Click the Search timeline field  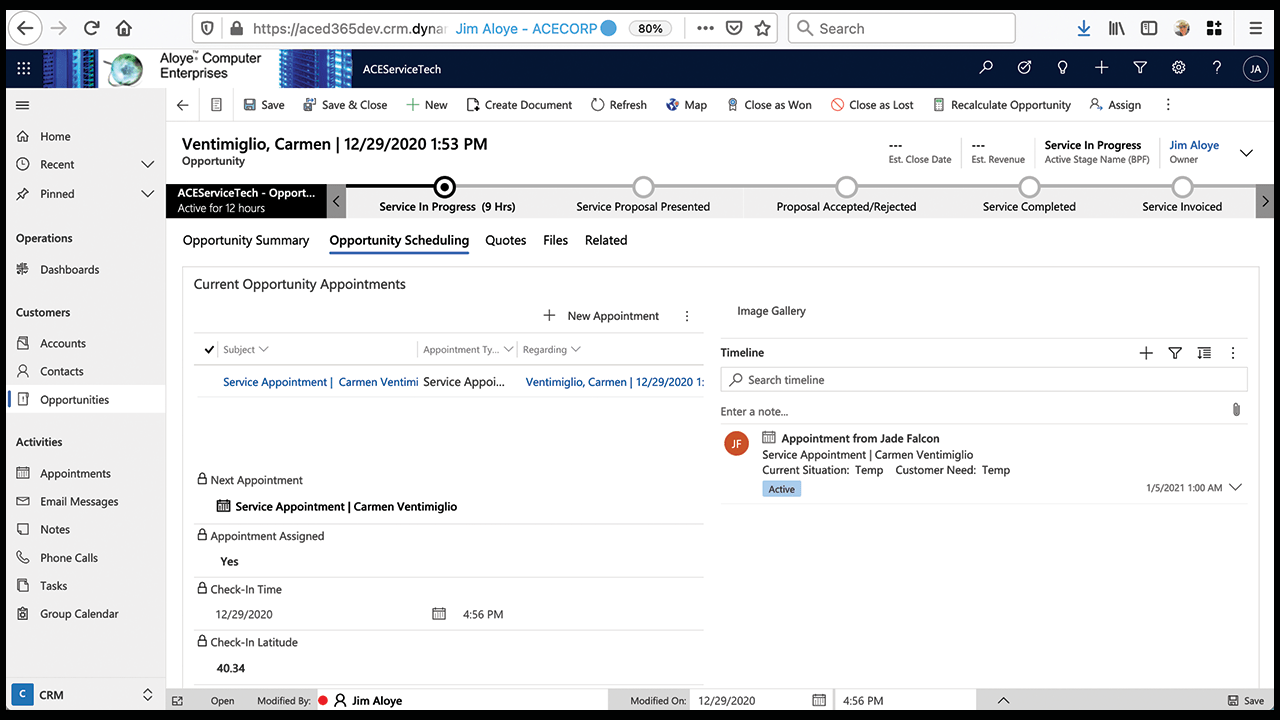pyautogui.click(x=983, y=380)
